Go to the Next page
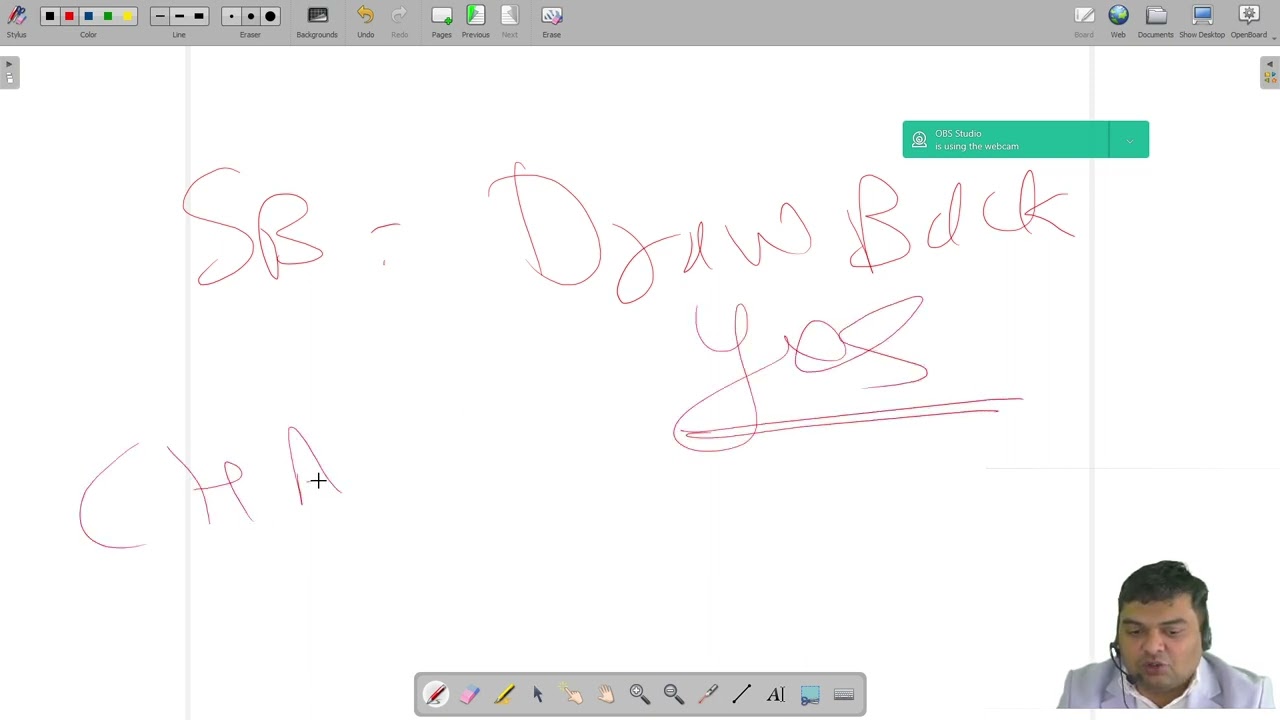This screenshot has height=720, width=1280. pos(509,21)
